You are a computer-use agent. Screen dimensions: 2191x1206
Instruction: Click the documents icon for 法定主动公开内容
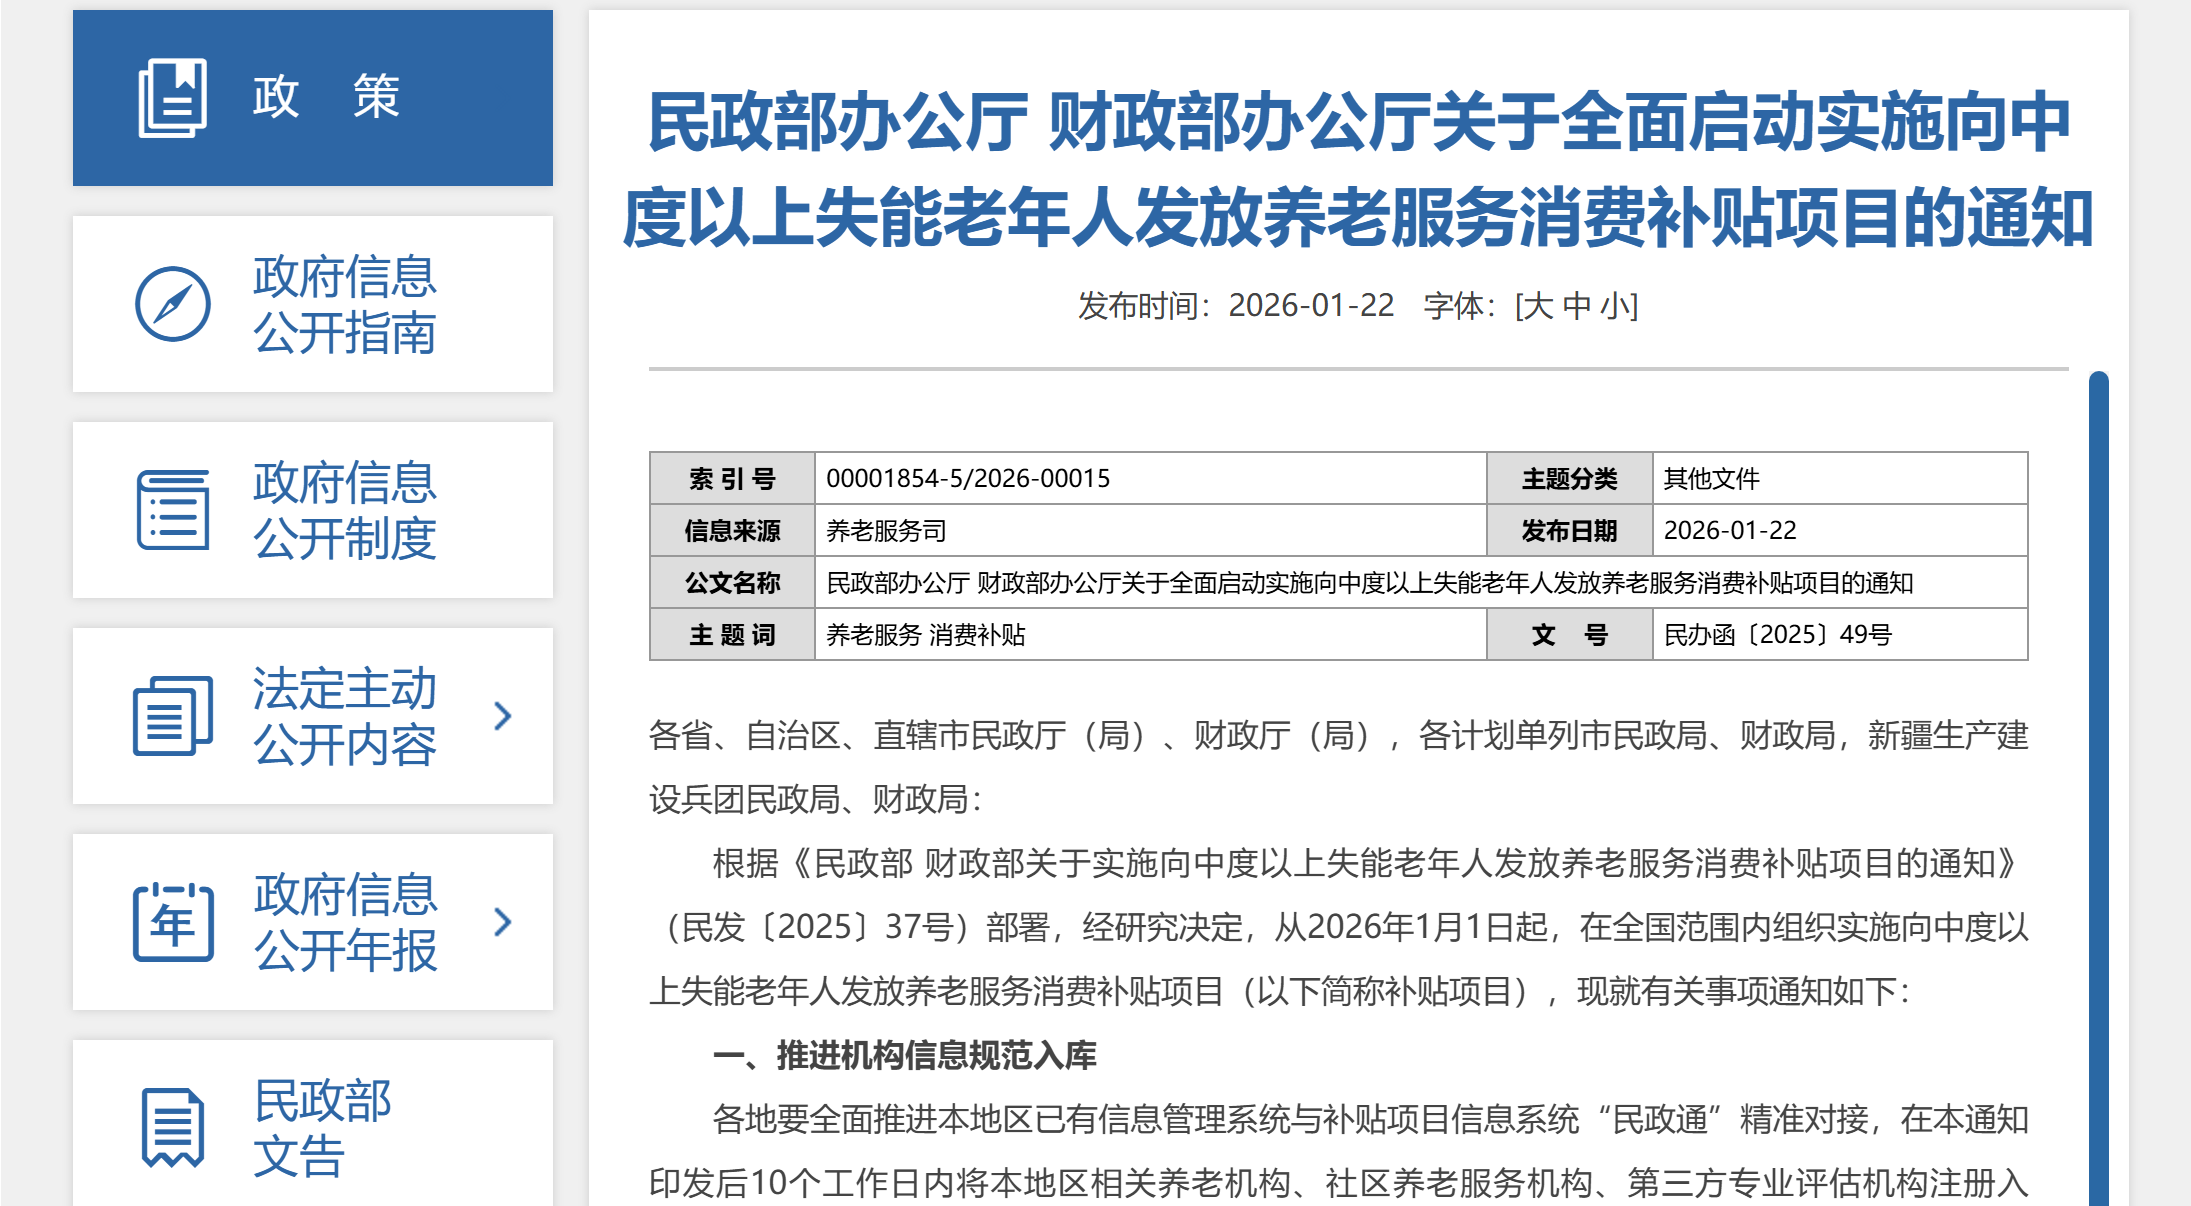click(172, 716)
